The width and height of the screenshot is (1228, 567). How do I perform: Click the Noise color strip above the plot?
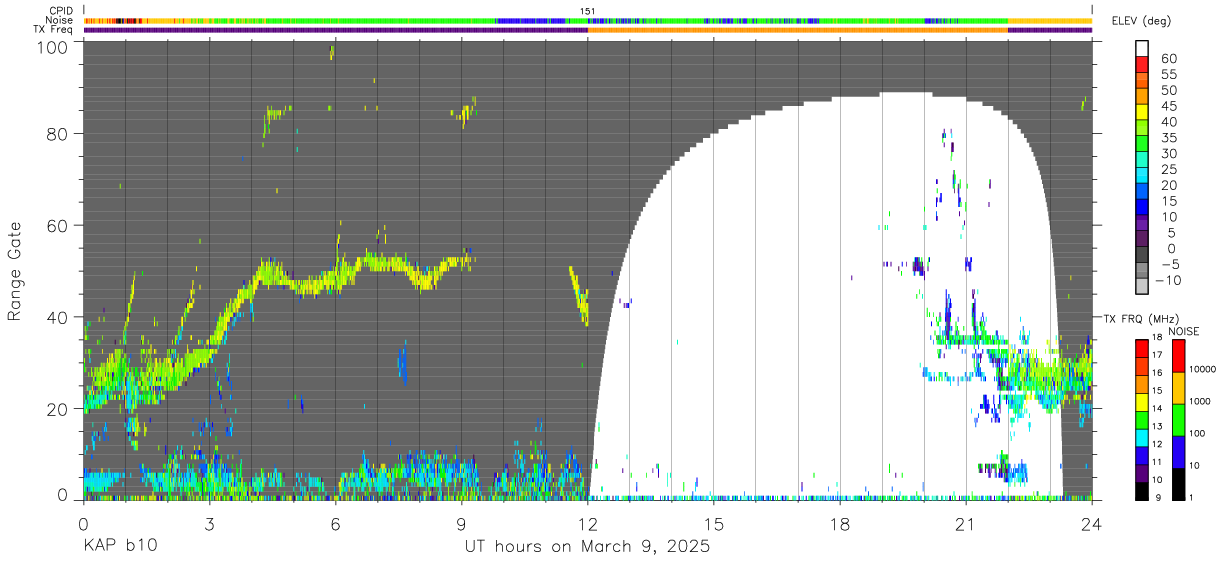(588, 20)
